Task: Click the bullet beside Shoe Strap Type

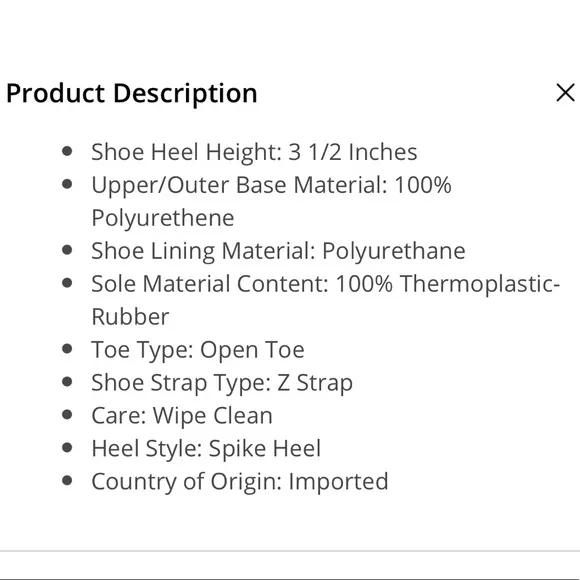Action: pos(67,382)
